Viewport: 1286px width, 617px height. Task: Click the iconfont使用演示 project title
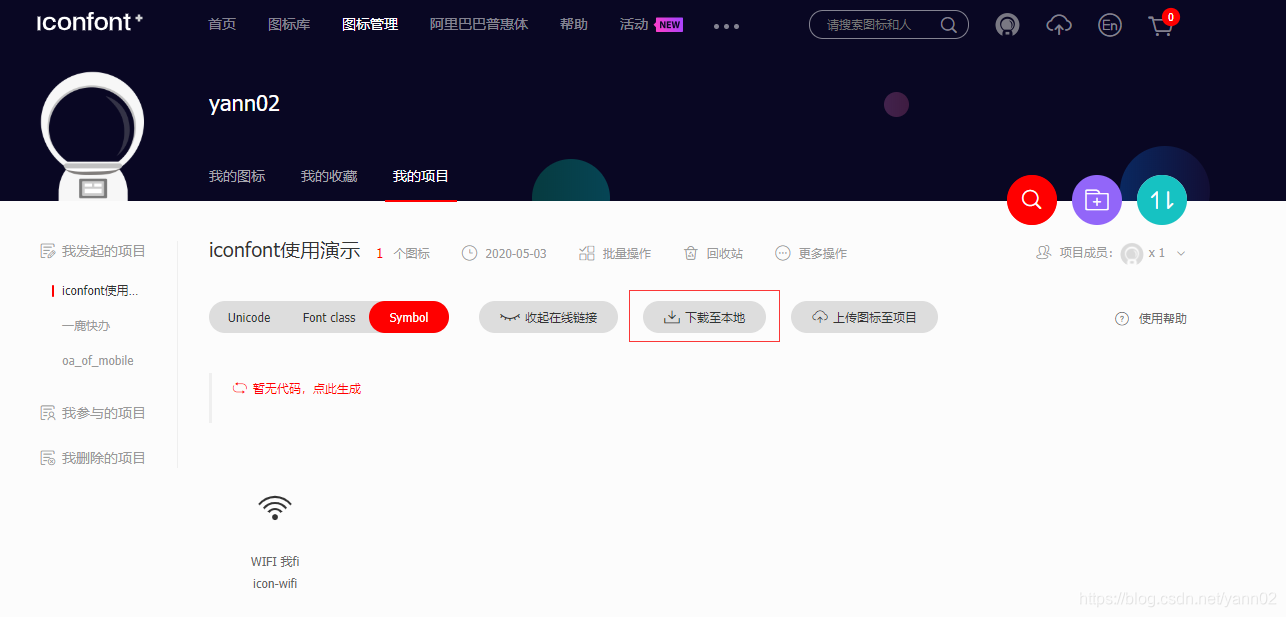pyautogui.click(x=284, y=251)
